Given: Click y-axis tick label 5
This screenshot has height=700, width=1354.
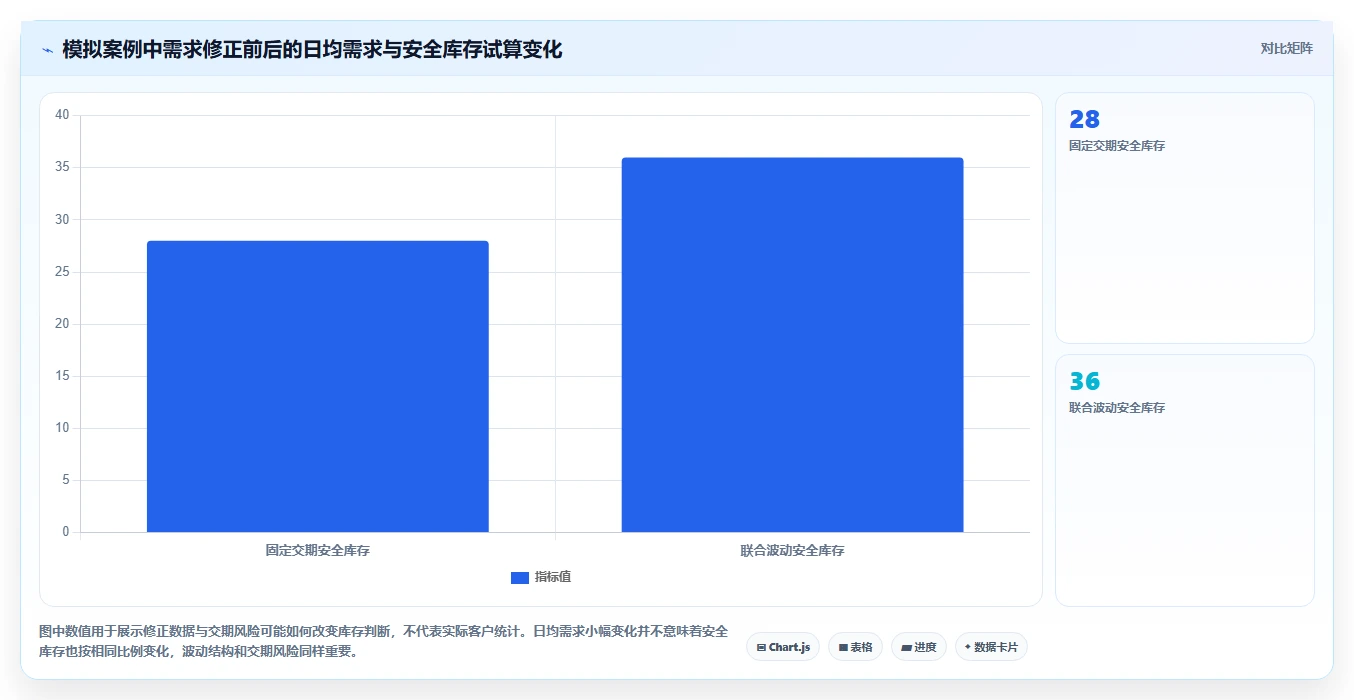Looking at the screenshot, I should point(66,480).
